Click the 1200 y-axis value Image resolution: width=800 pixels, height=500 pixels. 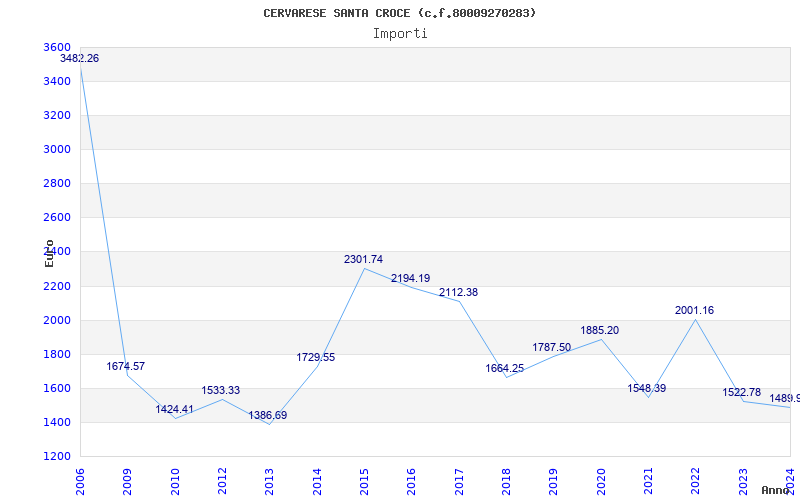[57, 457]
